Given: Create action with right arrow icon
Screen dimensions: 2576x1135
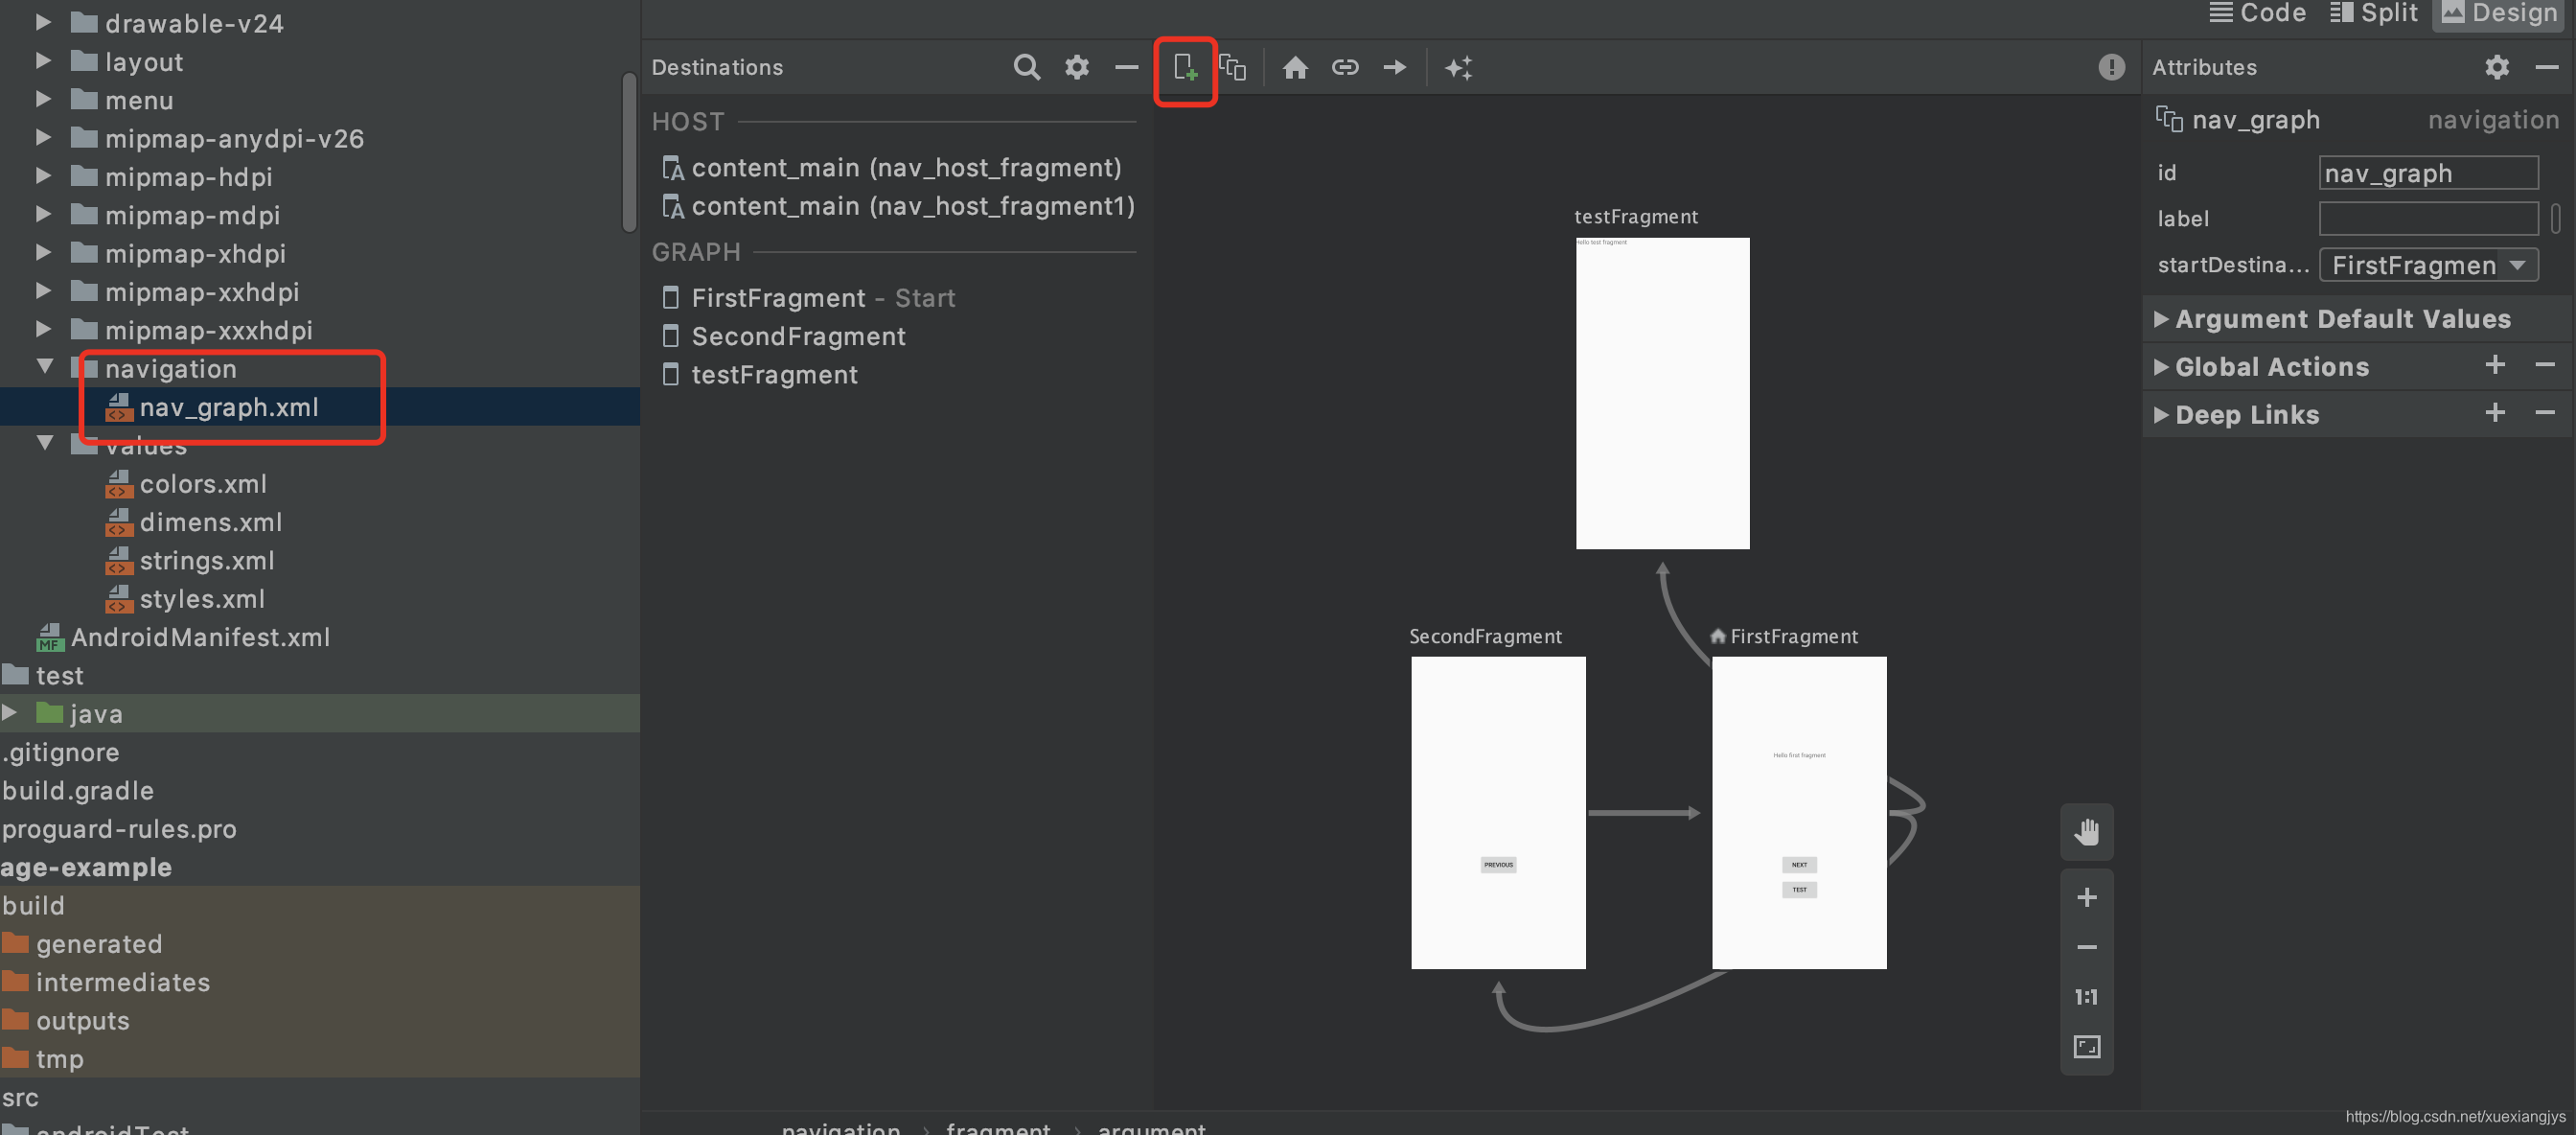Looking at the screenshot, I should click(1395, 68).
